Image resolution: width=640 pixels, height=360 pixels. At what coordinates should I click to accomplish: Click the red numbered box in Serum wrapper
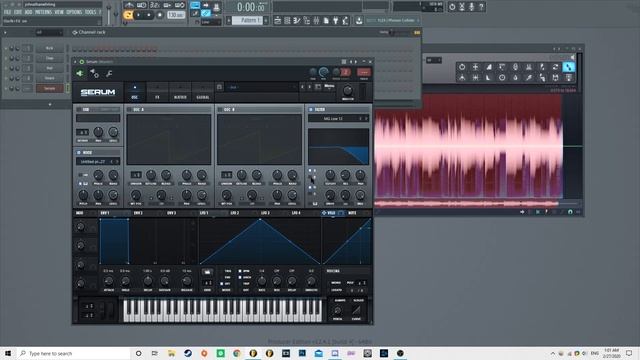[345, 72]
